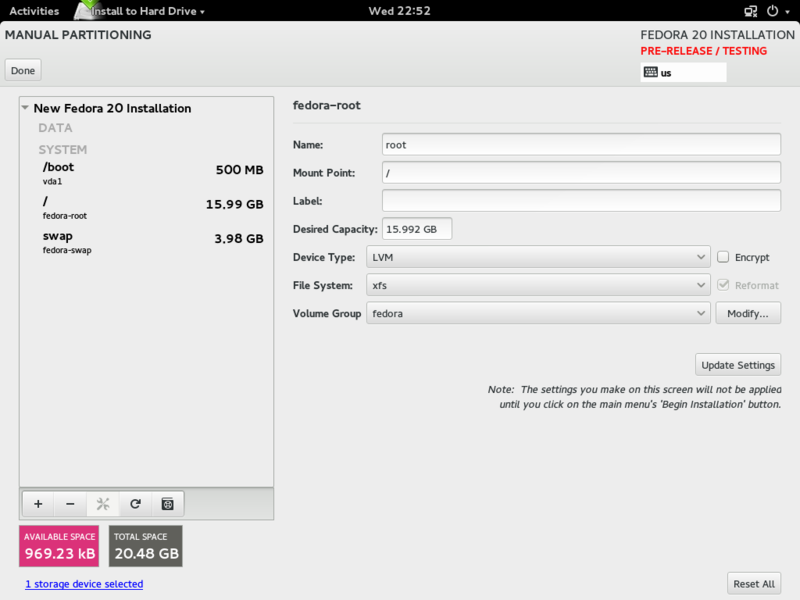Click Reset All button
The image size is (800, 600).
tap(754, 584)
